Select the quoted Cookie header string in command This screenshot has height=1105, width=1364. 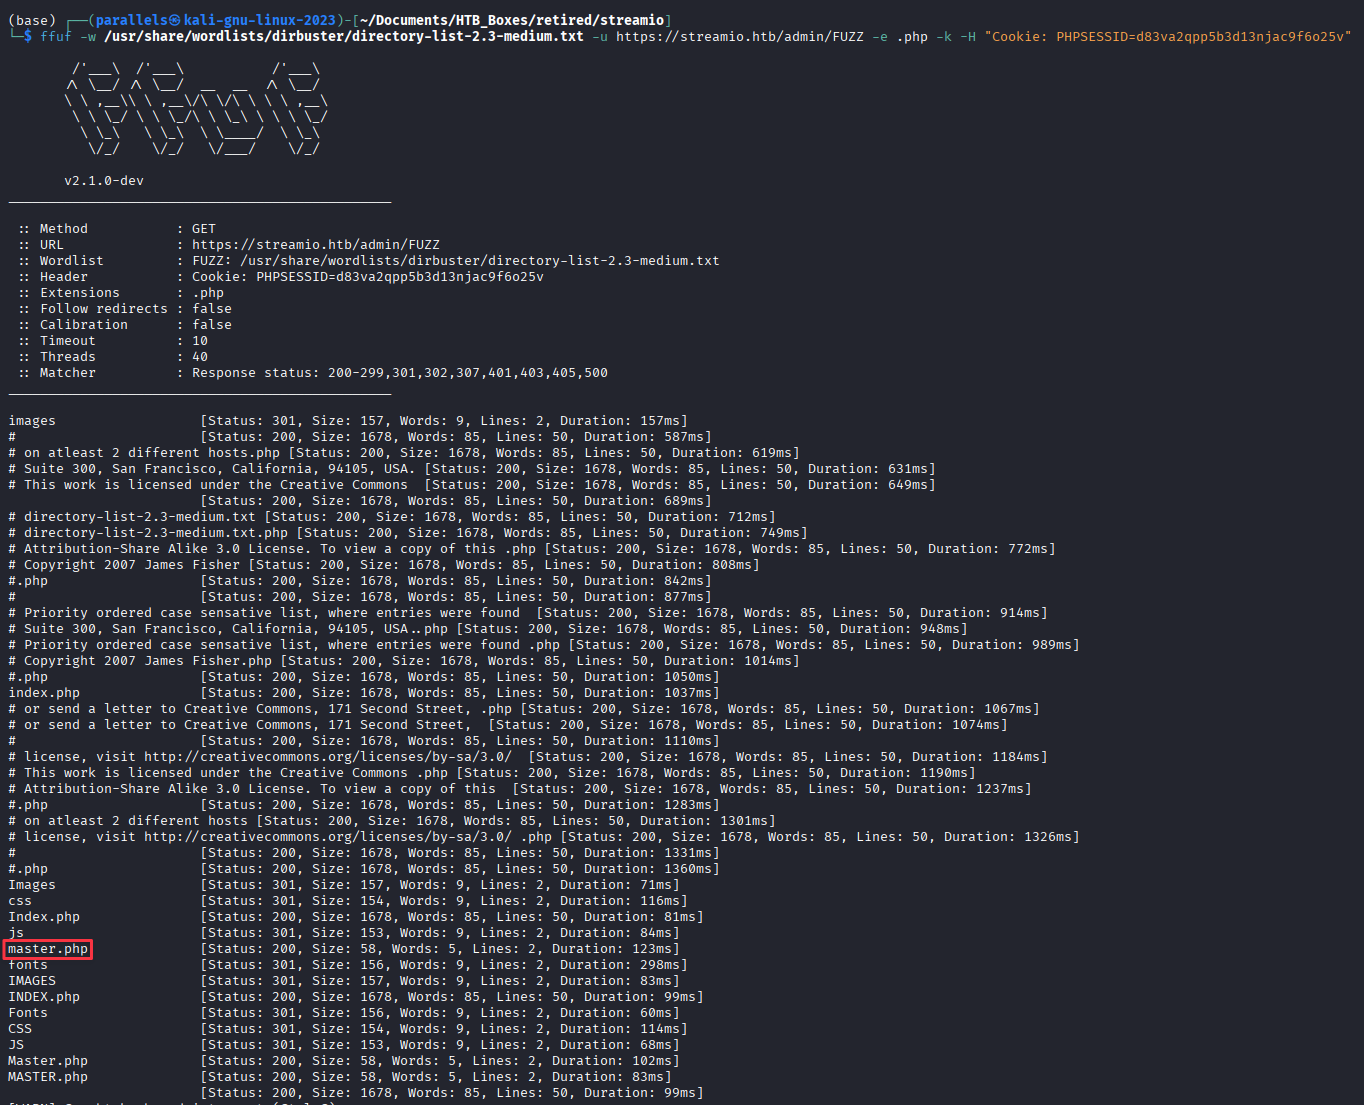(1168, 36)
